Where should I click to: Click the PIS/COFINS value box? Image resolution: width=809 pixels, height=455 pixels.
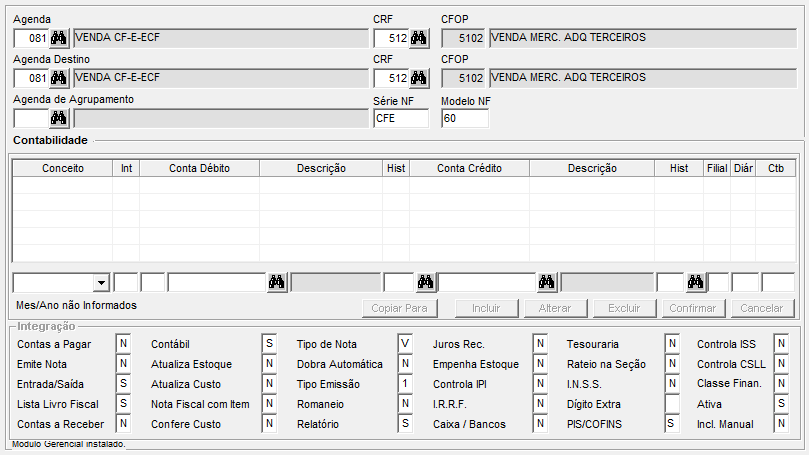[672, 424]
